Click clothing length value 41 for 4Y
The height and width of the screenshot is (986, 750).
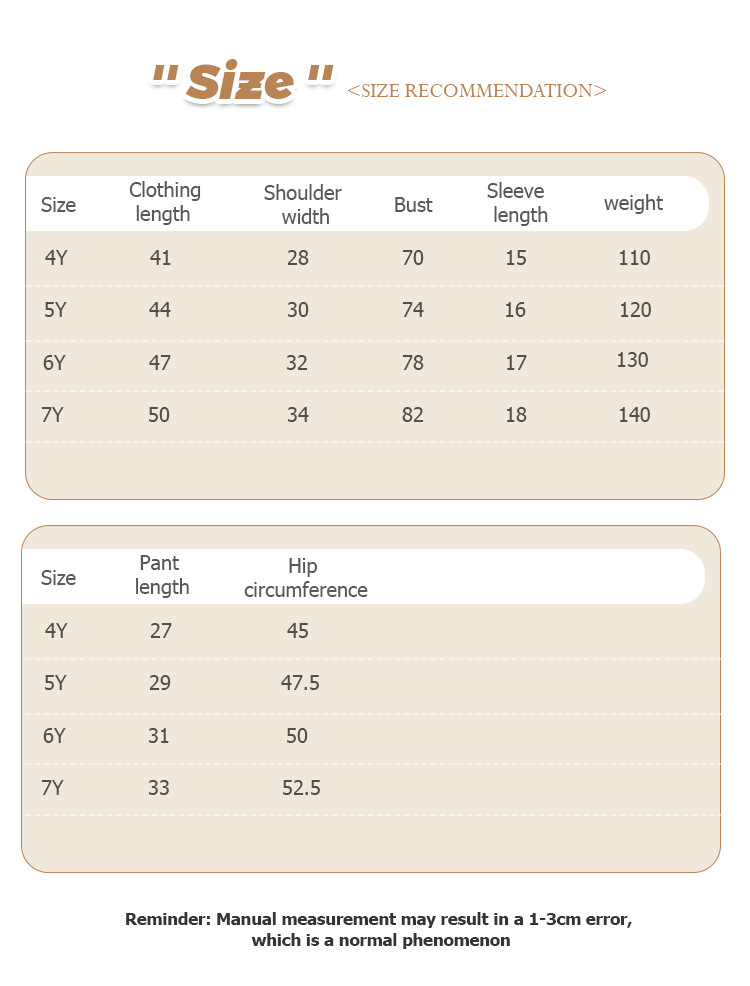point(160,258)
